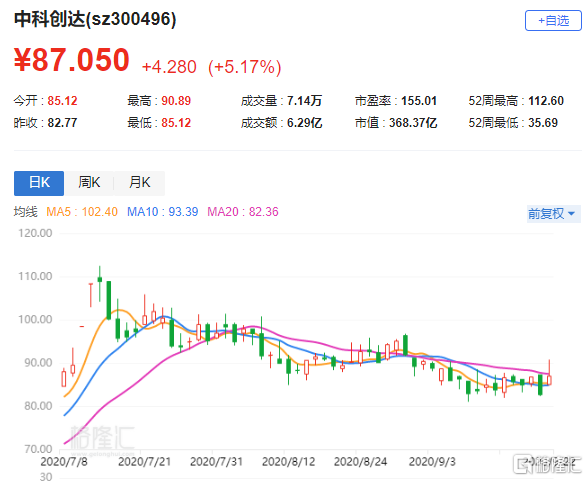Select the 100.00 y-axis price label
The height and width of the screenshot is (481, 588).
[35, 319]
